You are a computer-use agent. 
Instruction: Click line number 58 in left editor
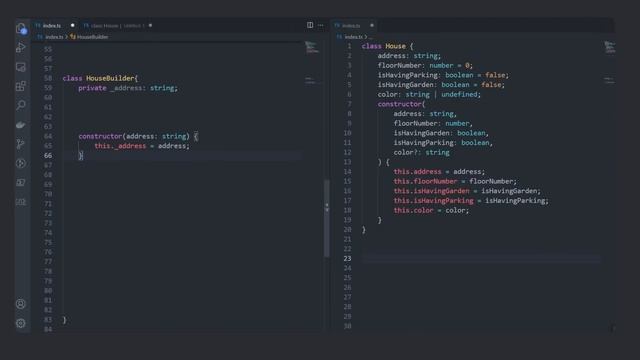coord(48,78)
